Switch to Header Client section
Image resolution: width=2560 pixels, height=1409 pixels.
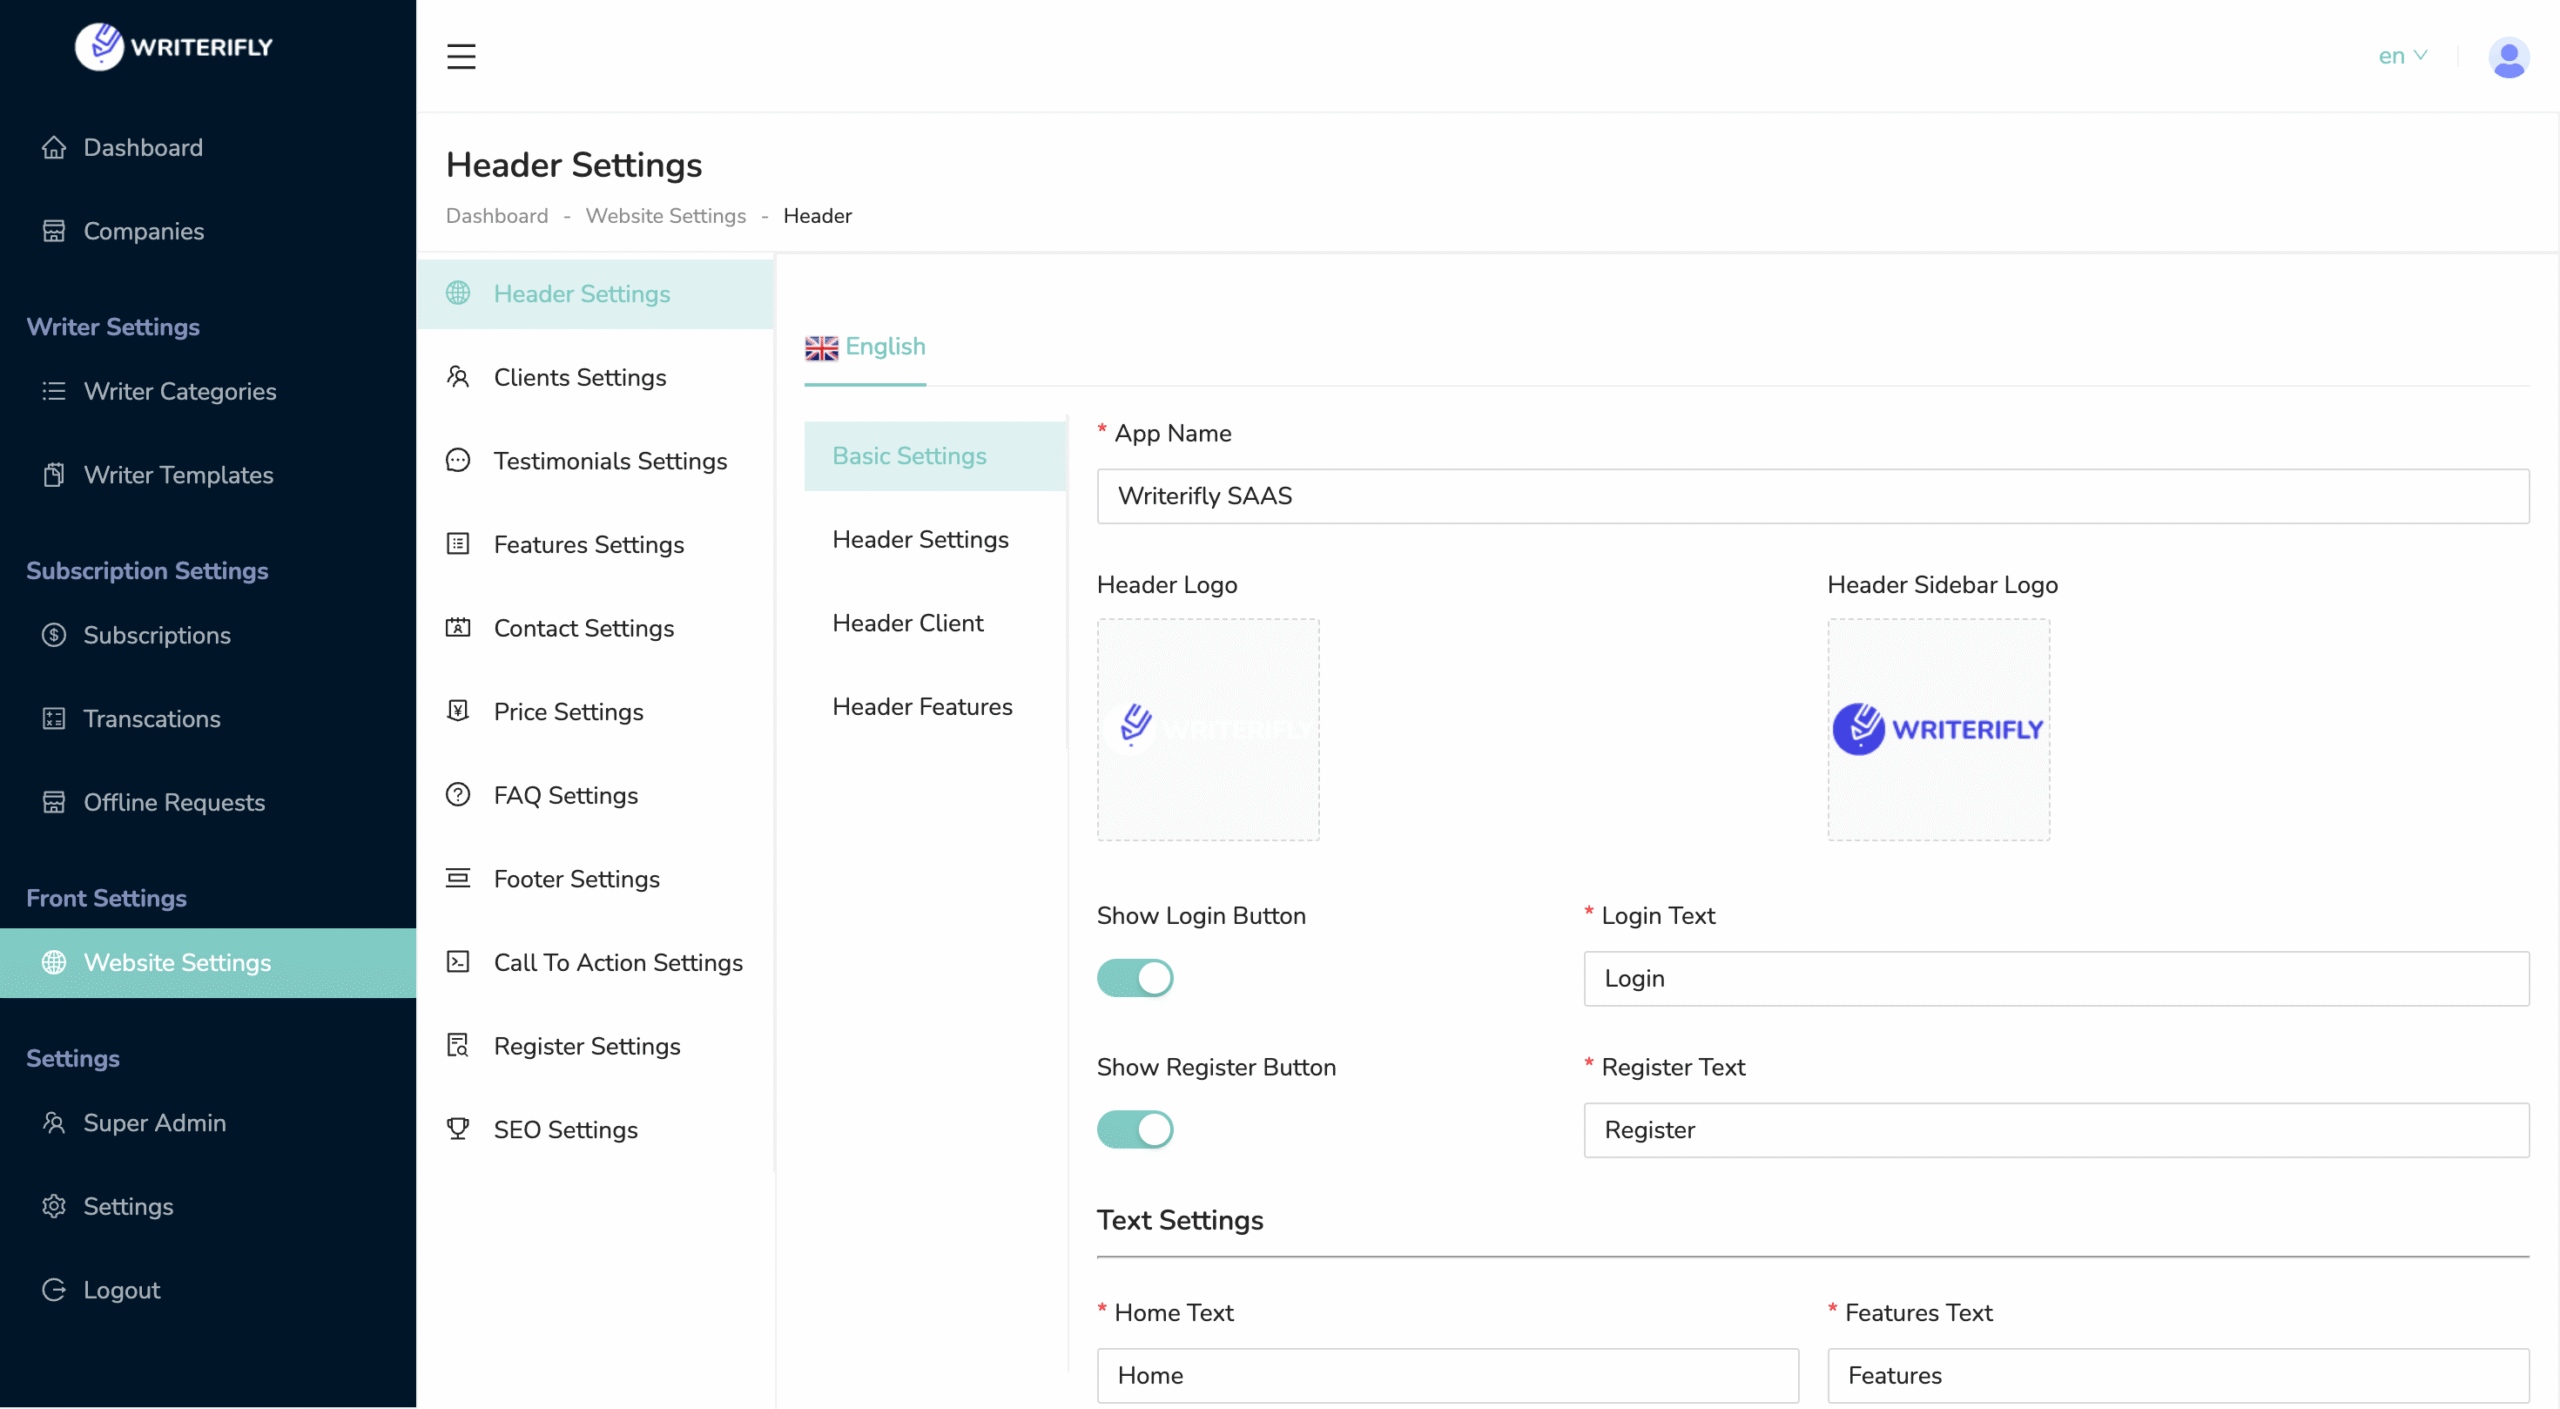pyautogui.click(x=908, y=623)
